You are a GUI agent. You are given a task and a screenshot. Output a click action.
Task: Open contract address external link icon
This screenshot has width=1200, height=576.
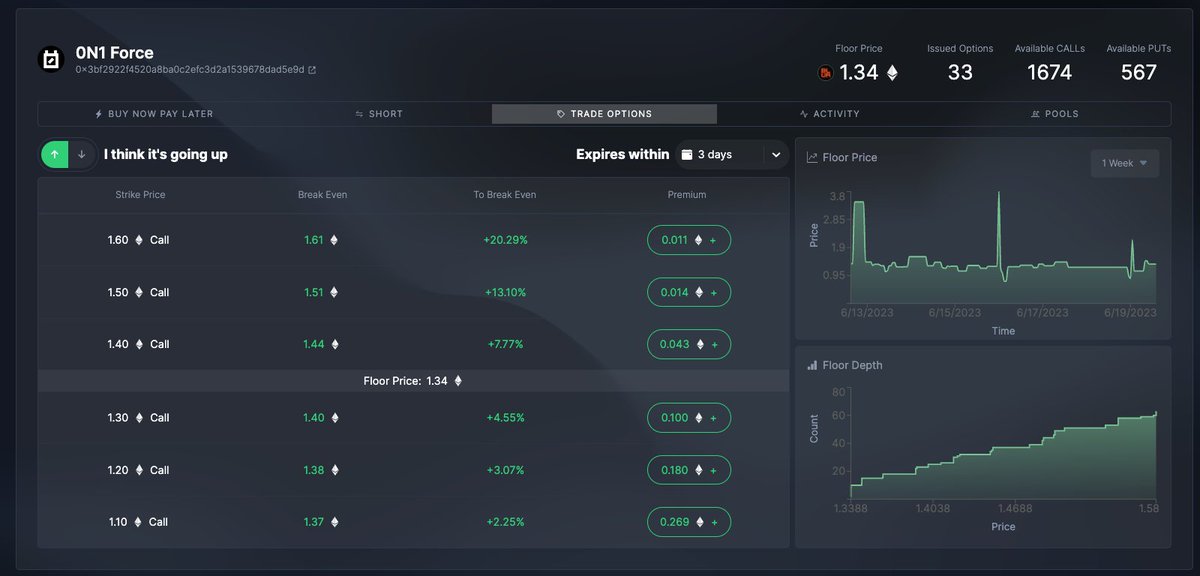tap(312, 70)
